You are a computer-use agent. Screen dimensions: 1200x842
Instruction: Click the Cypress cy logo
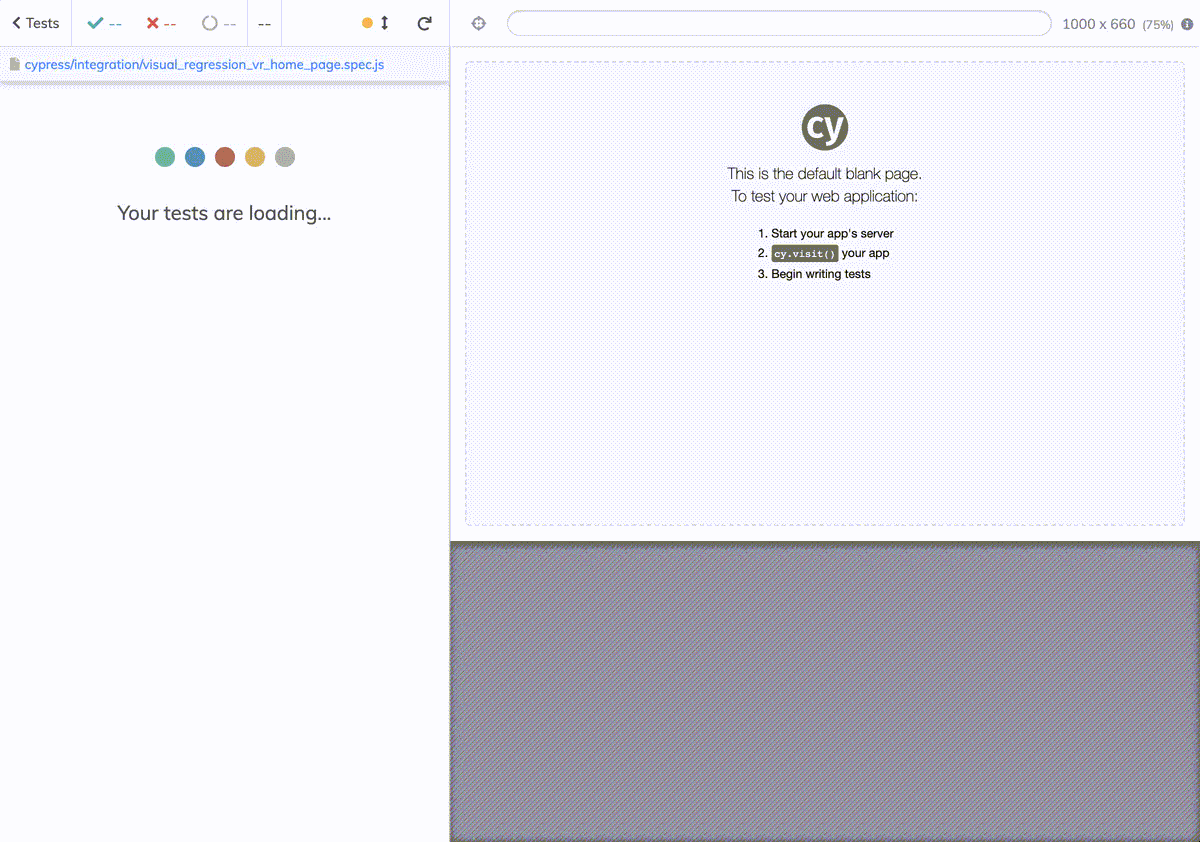[x=825, y=127]
